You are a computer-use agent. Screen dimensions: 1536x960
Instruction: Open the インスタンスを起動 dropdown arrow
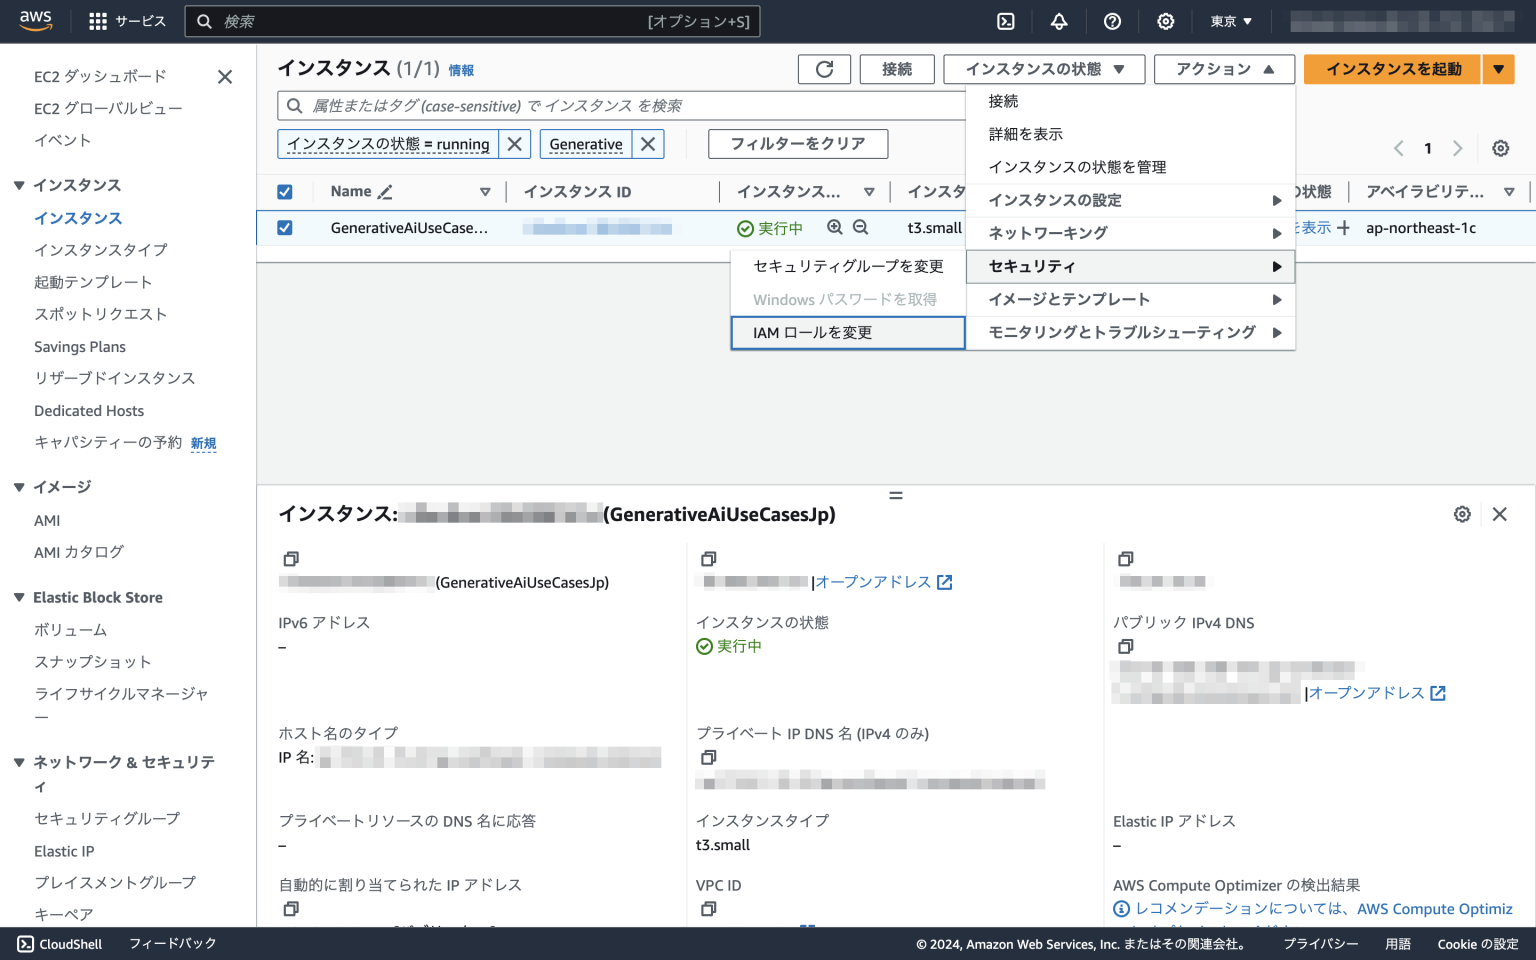tap(1498, 69)
